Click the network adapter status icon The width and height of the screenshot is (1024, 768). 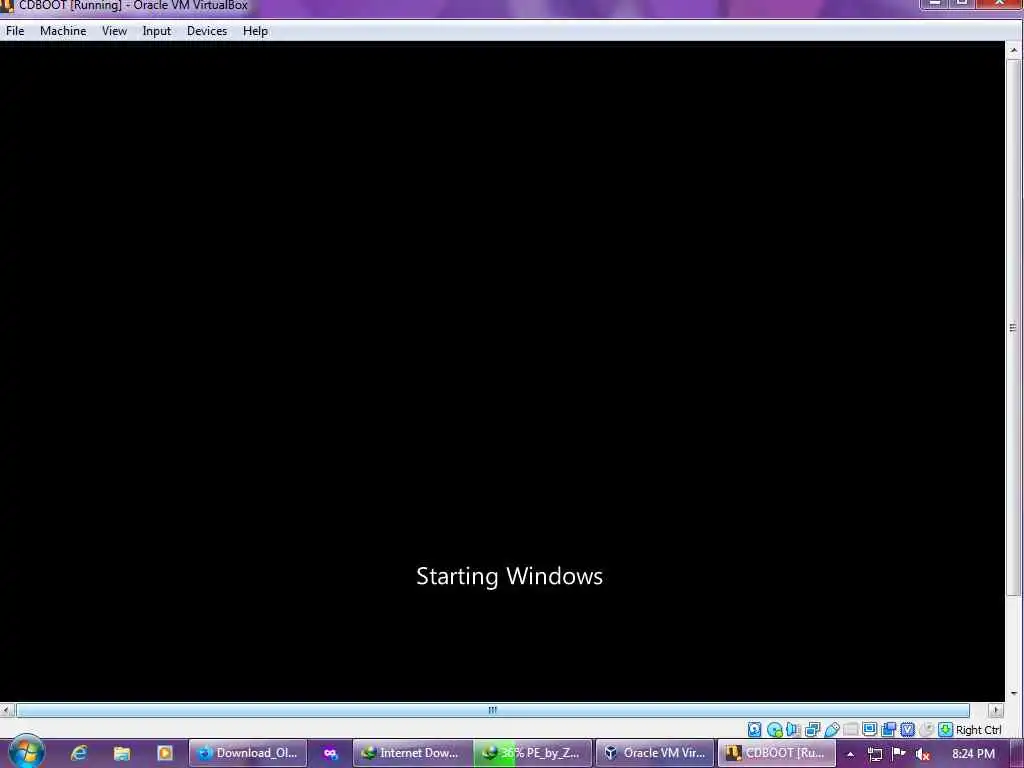click(x=812, y=729)
